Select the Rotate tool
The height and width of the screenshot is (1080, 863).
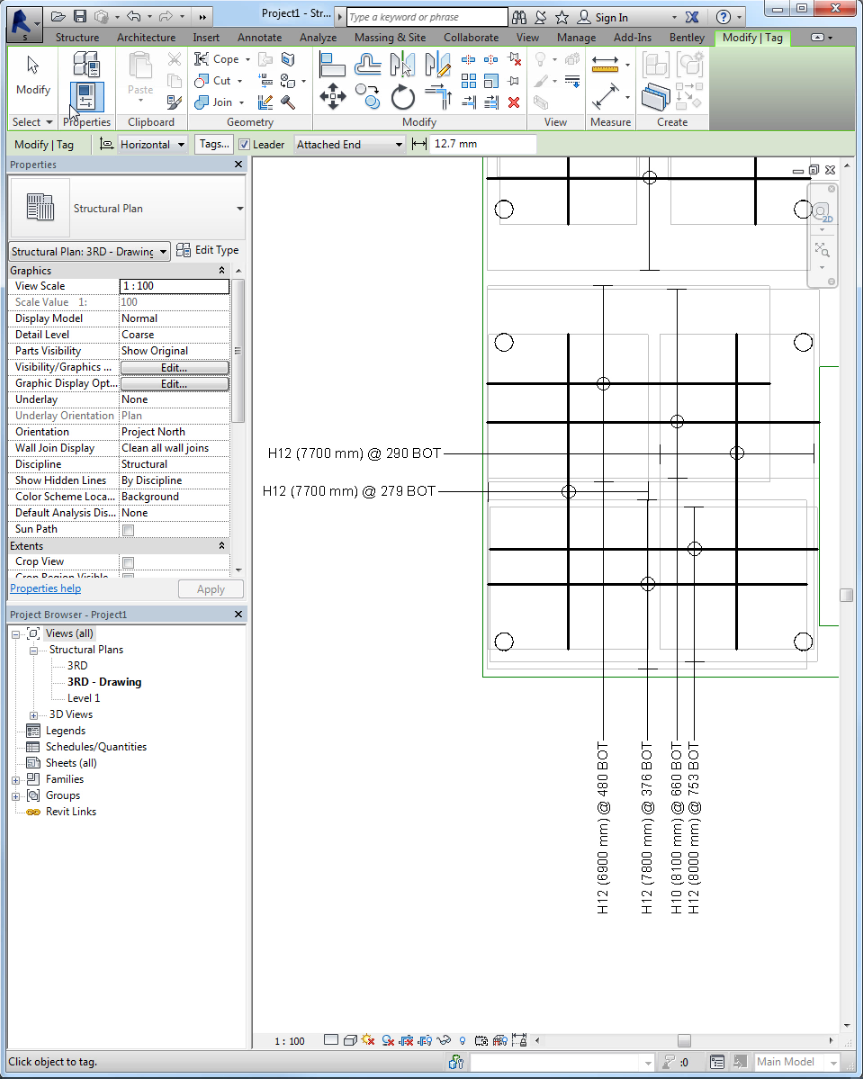[403, 97]
